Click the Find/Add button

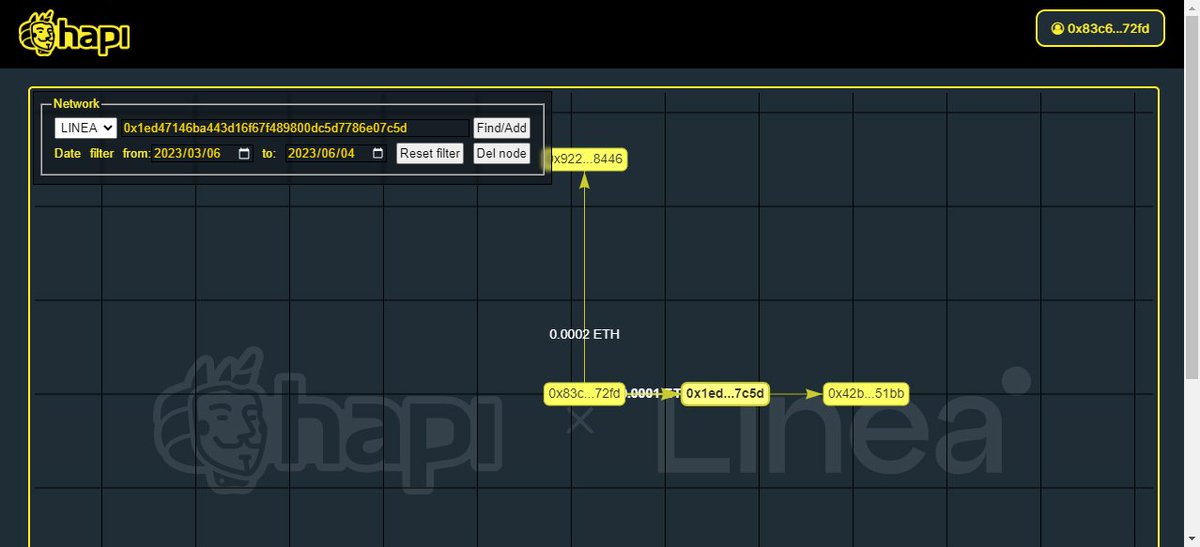click(x=501, y=128)
